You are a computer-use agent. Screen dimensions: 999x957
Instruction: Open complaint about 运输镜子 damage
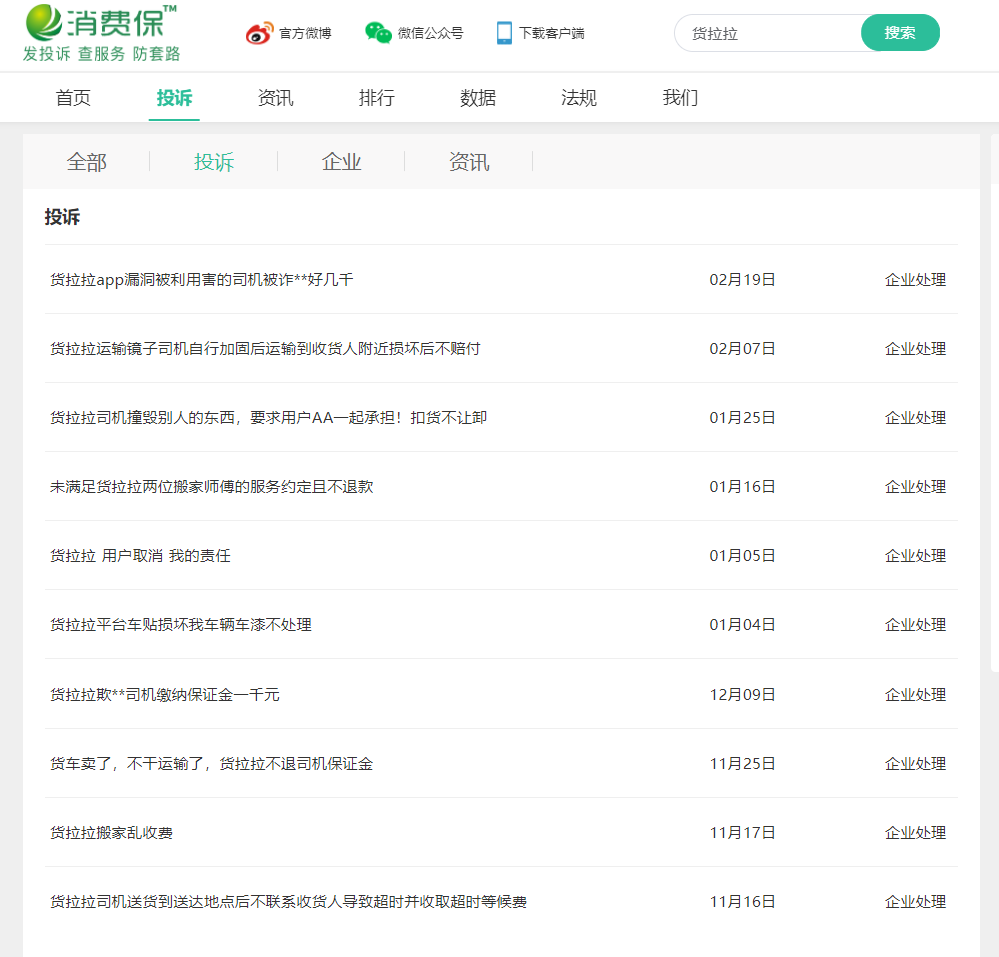click(x=265, y=349)
